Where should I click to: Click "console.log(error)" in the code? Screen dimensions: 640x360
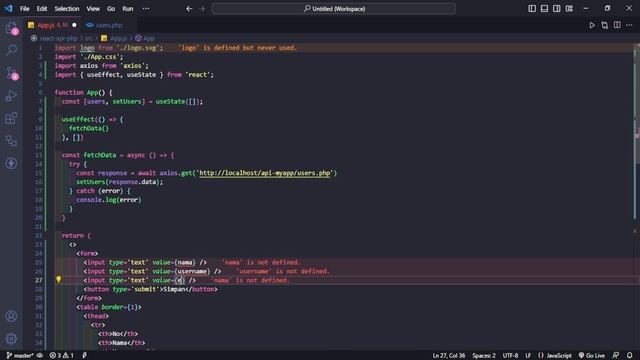[109, 200]
